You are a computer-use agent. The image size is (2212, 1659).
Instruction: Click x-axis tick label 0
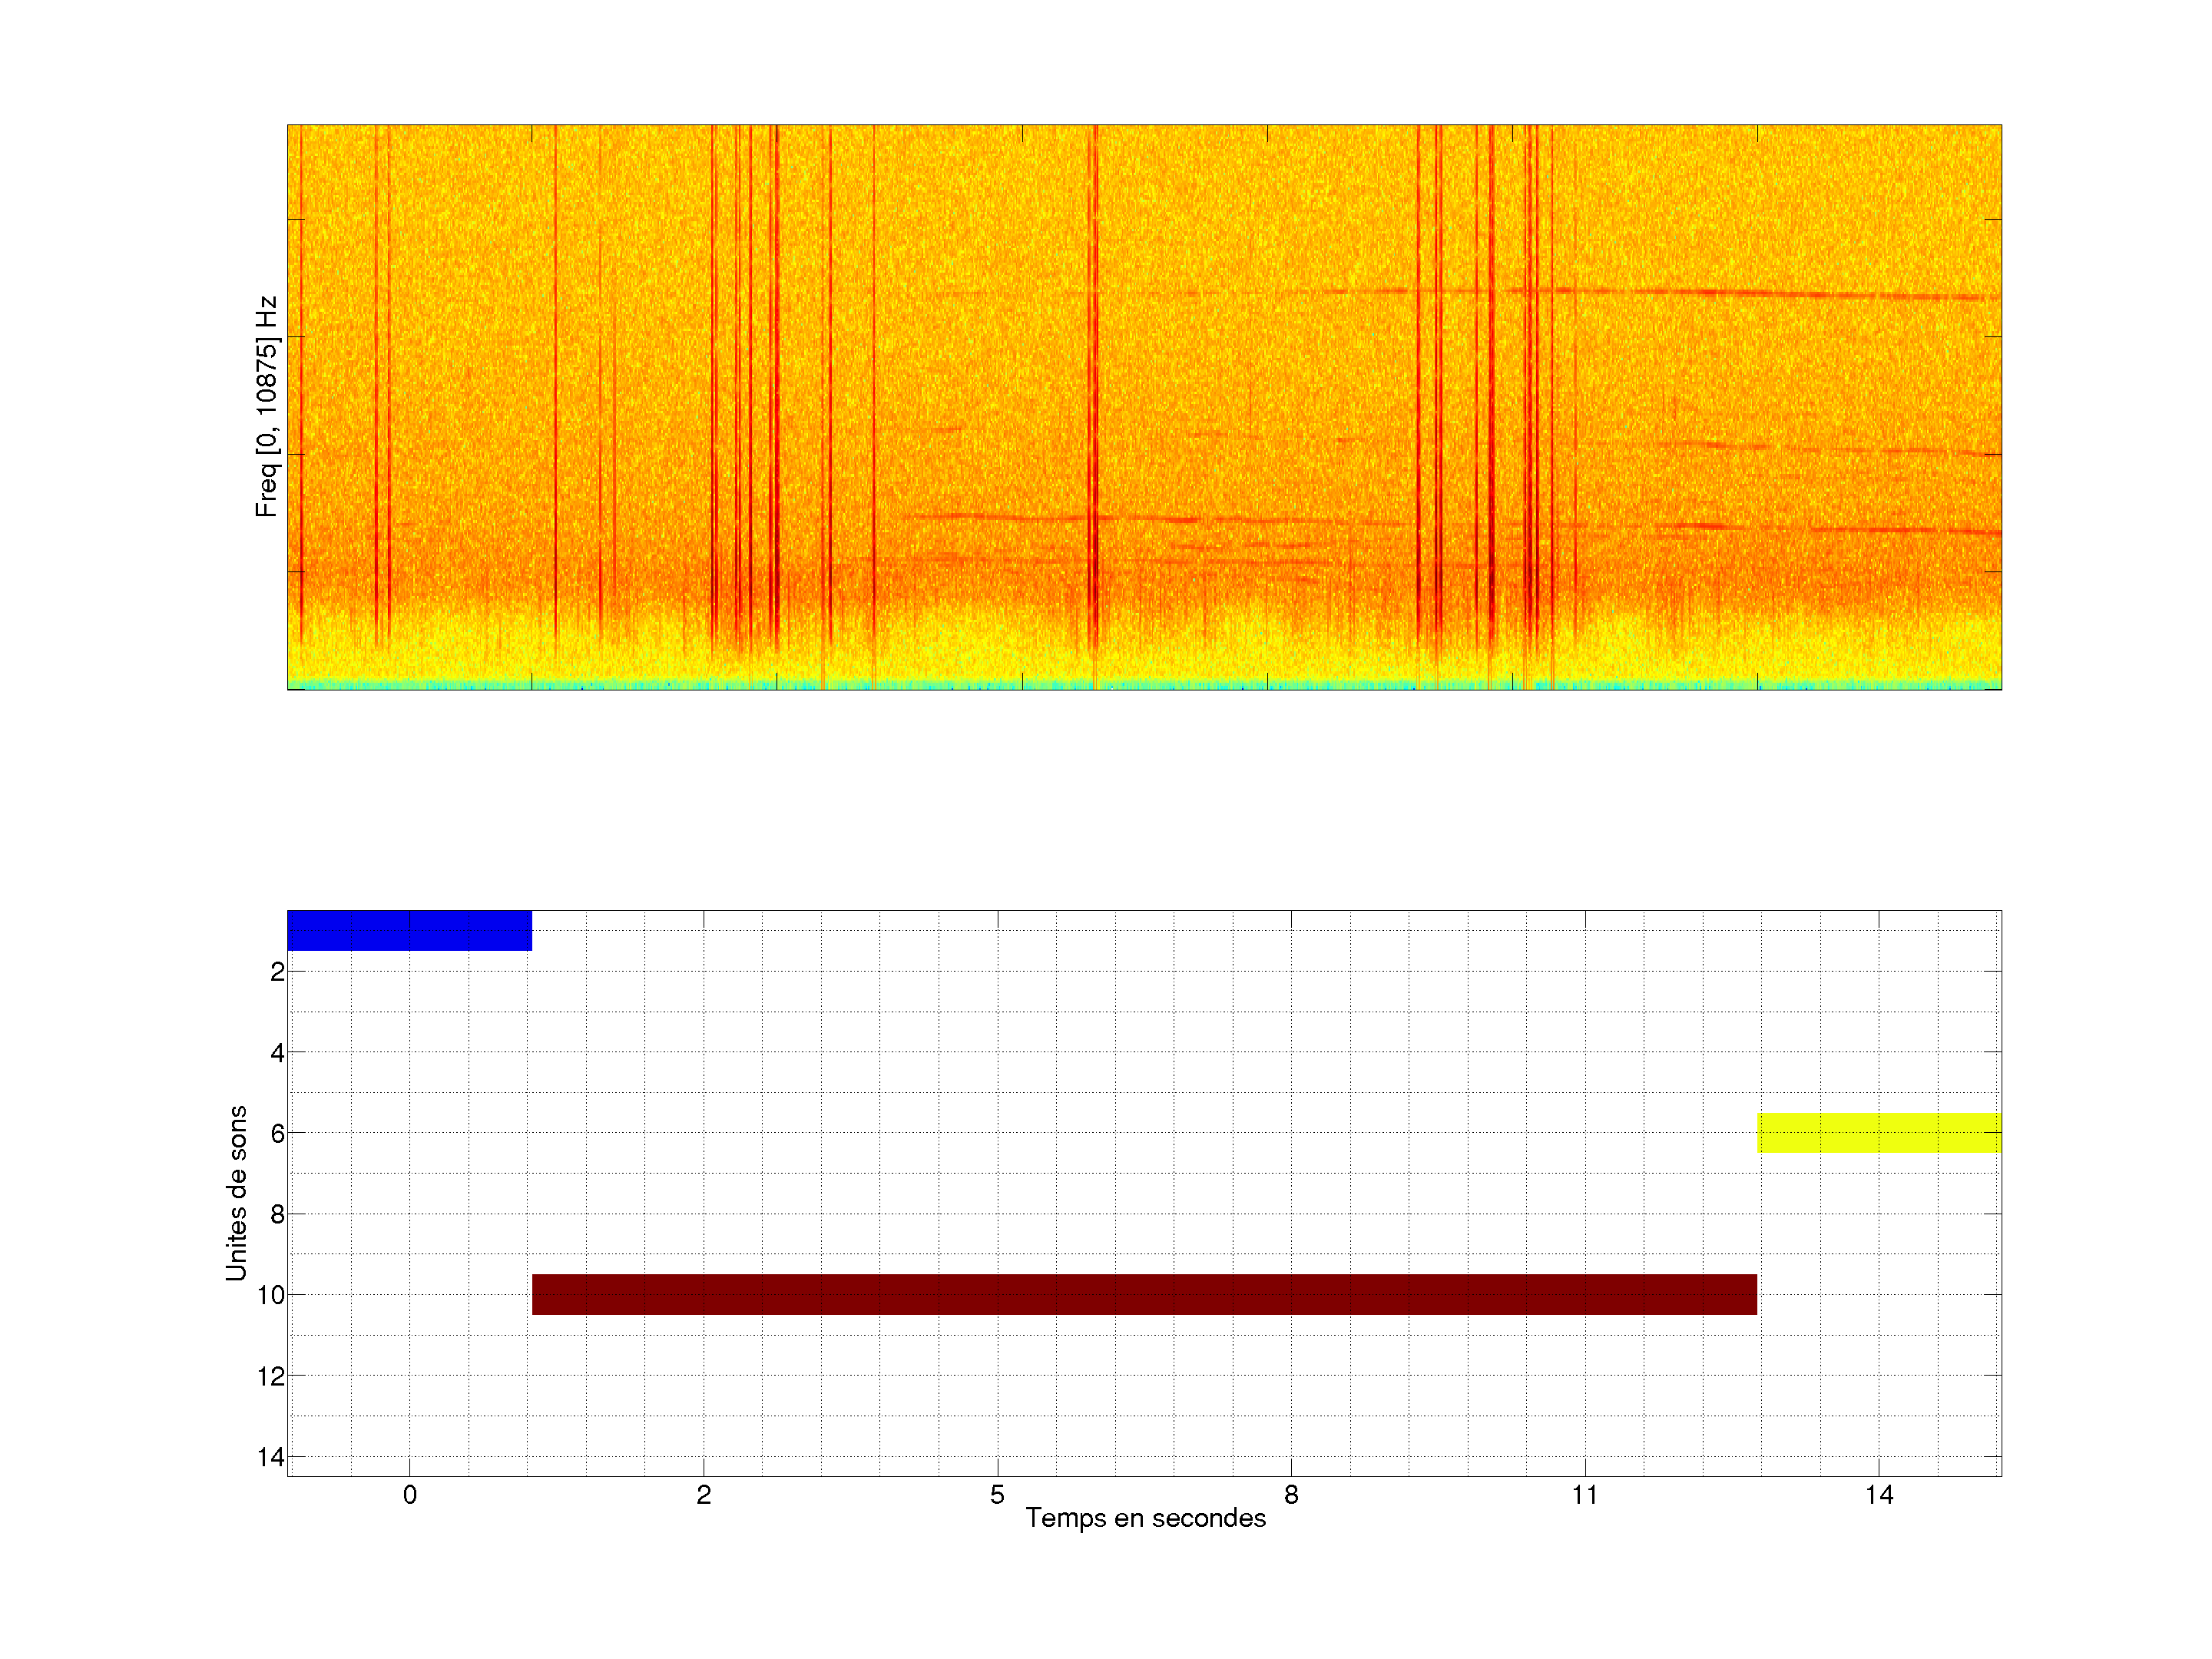coord(410,1495)
